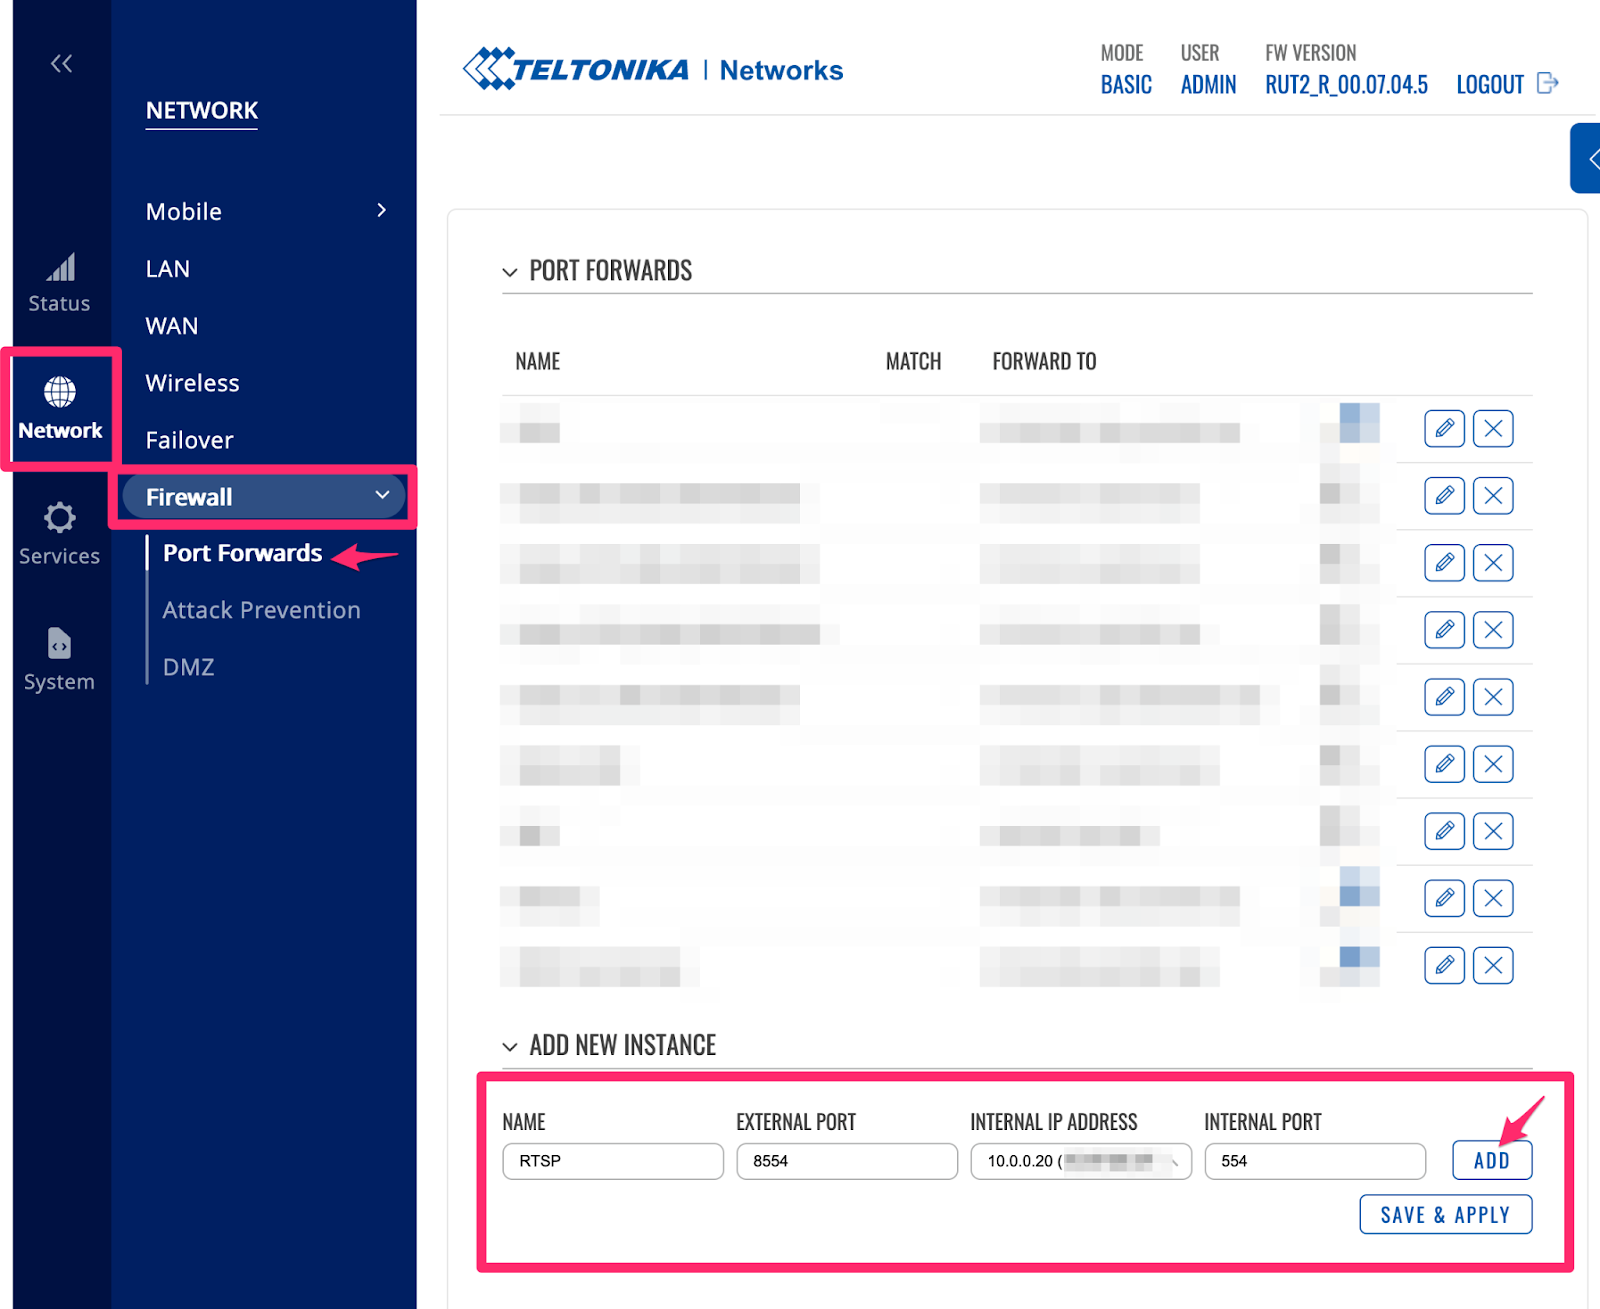Toggle the first port forward rule switch
Image resolution: width=1600 pixels, height=1309 pixels.
1357,423
